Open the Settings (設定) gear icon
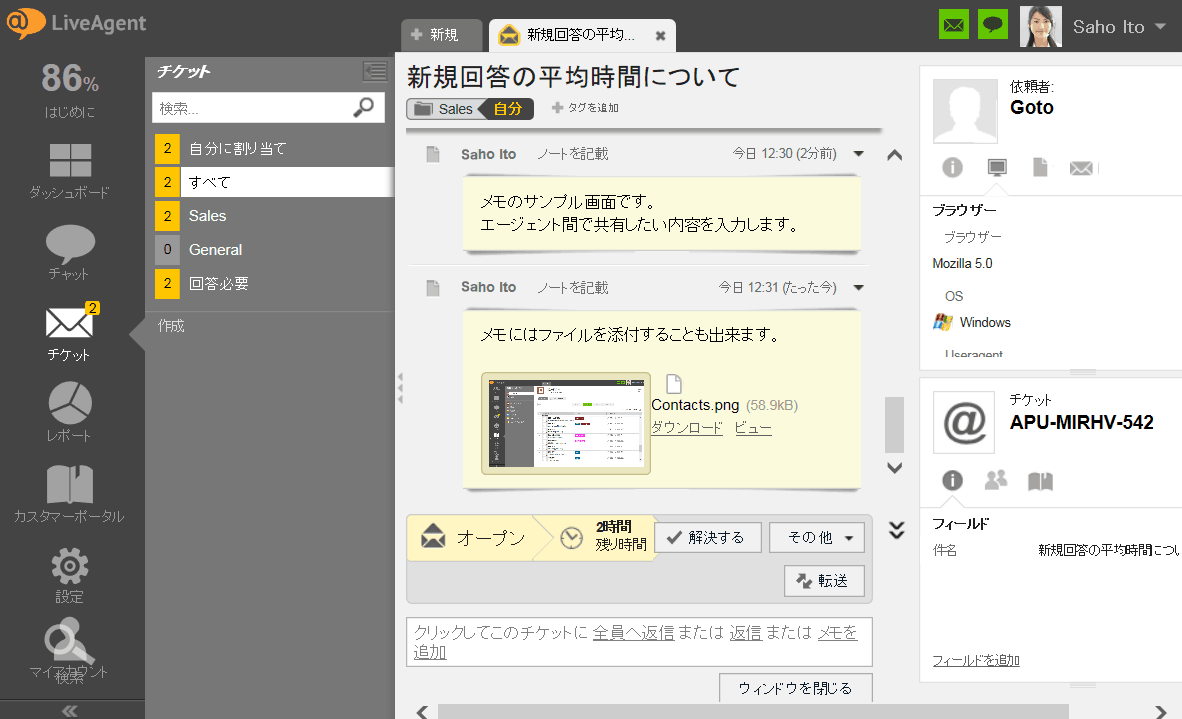 [x=69, y=566]
